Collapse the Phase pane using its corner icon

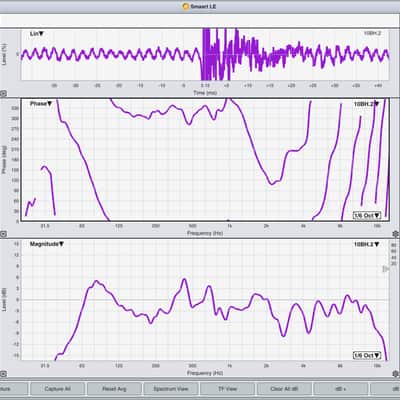point(3,234)
